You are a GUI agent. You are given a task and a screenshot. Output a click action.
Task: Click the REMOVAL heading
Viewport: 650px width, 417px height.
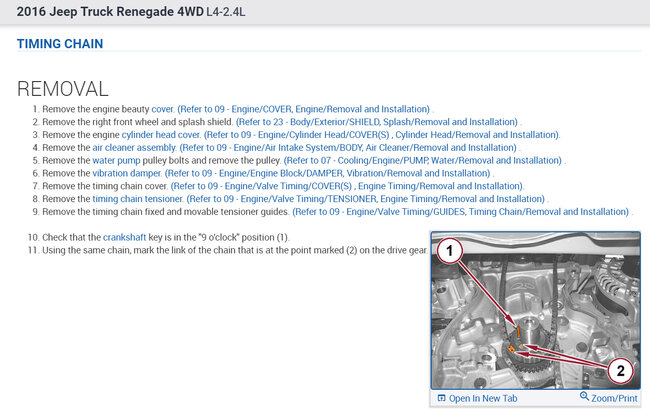coord(63,89)
